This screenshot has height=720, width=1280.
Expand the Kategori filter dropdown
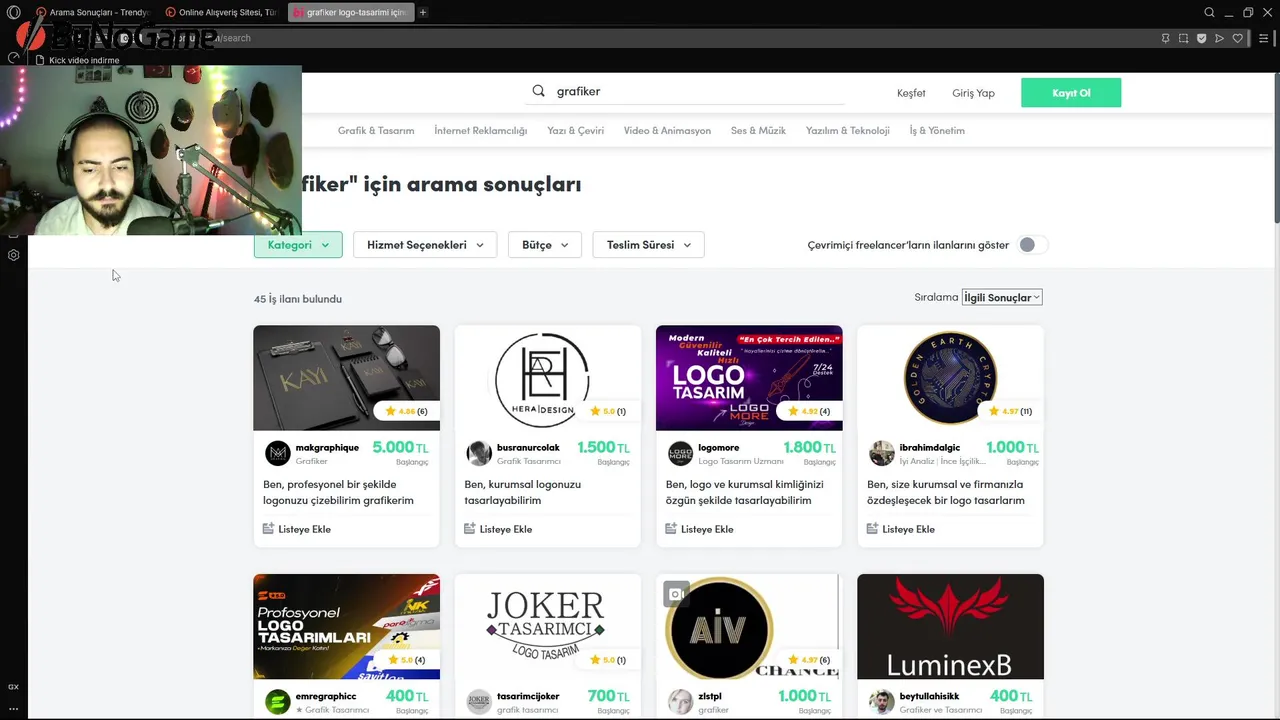[298, 245]
